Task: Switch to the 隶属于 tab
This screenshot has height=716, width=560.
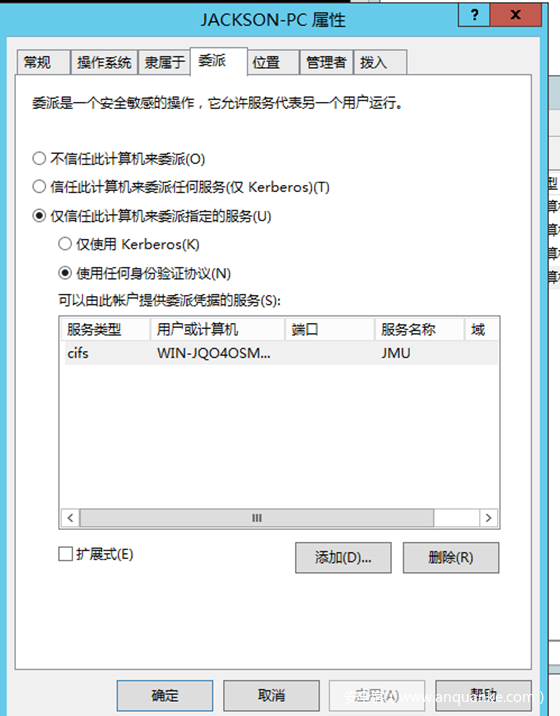Action: tap(164, 62)
